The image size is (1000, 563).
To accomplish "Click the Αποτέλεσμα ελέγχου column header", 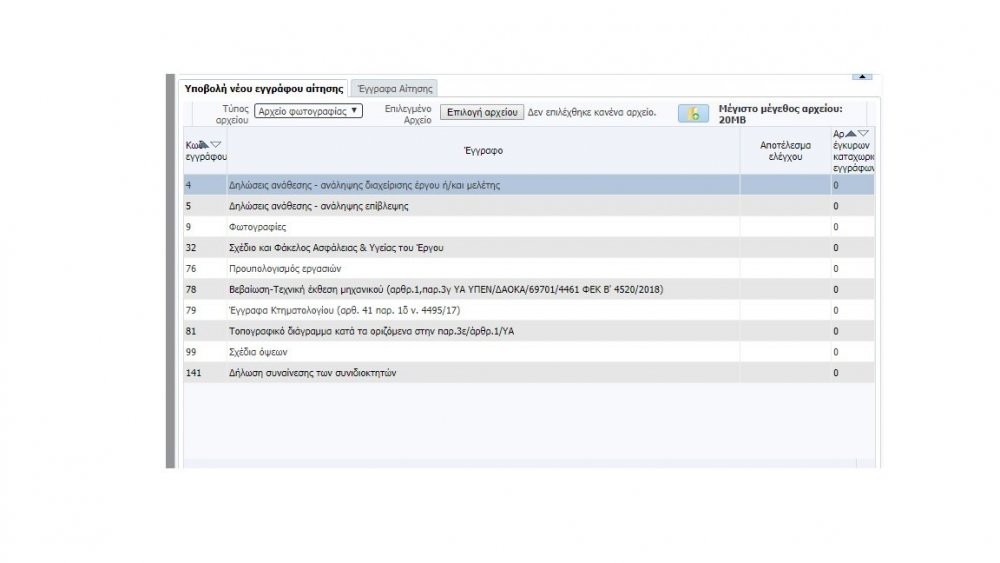I will (784, 151).
